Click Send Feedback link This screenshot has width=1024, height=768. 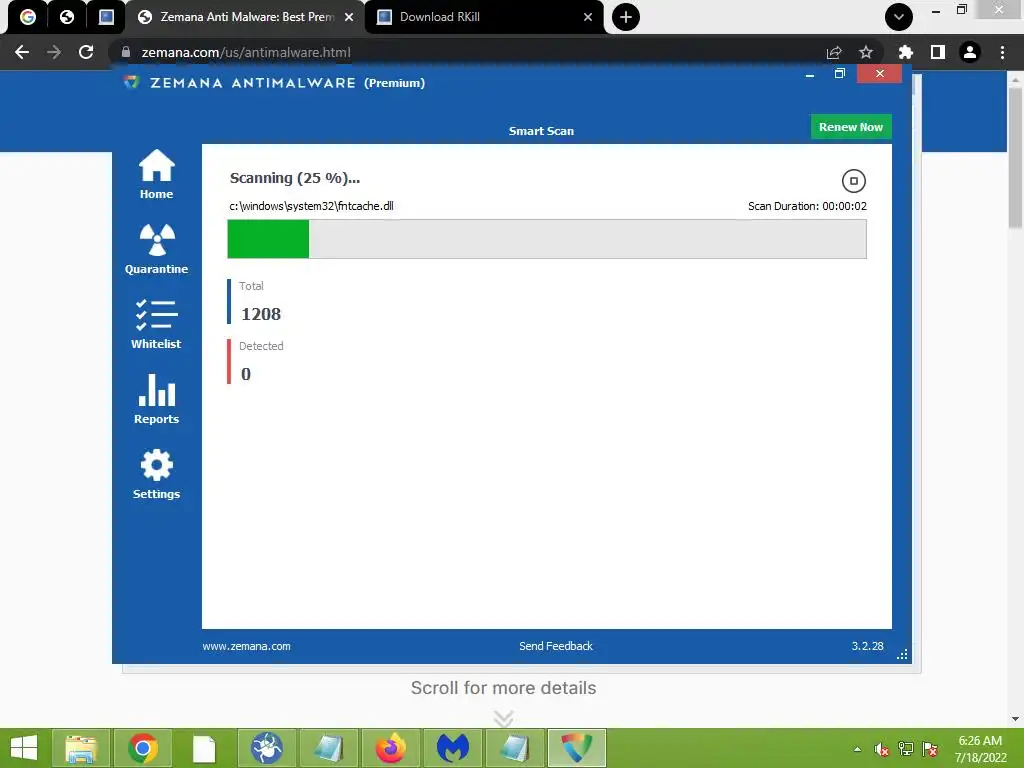pos(556,646)
